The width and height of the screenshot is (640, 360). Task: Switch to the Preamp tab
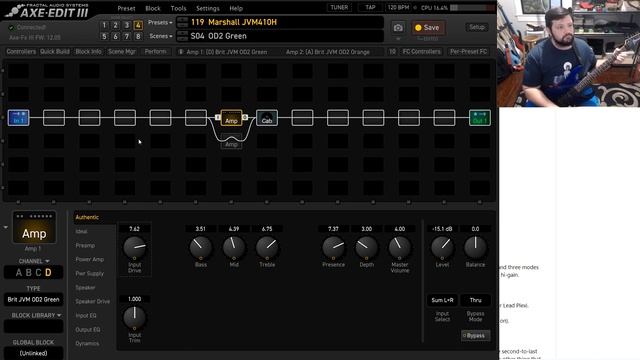tap(85, 245)
